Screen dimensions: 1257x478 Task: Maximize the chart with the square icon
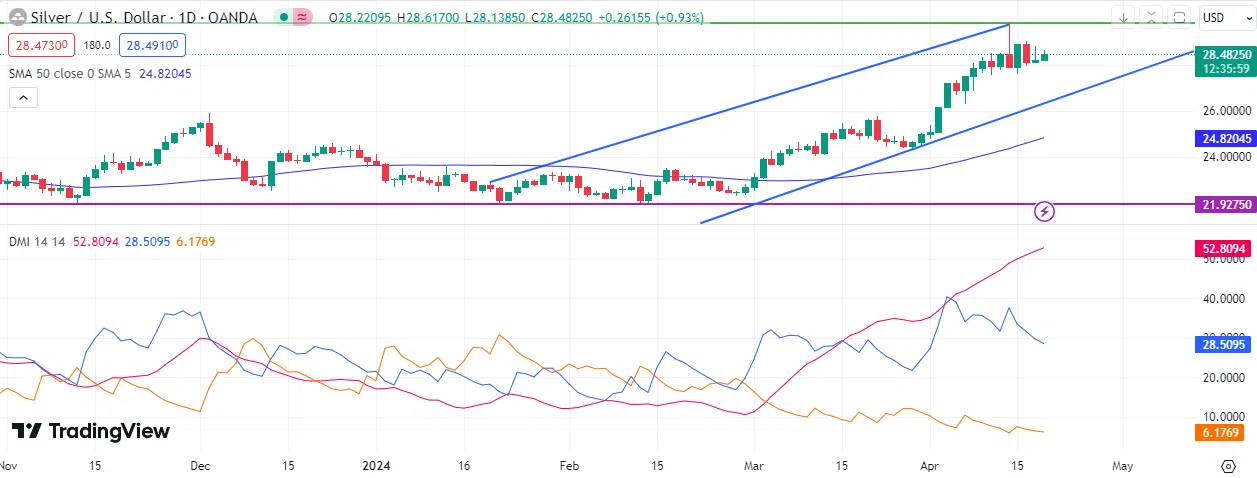[x=1179, y=18]
